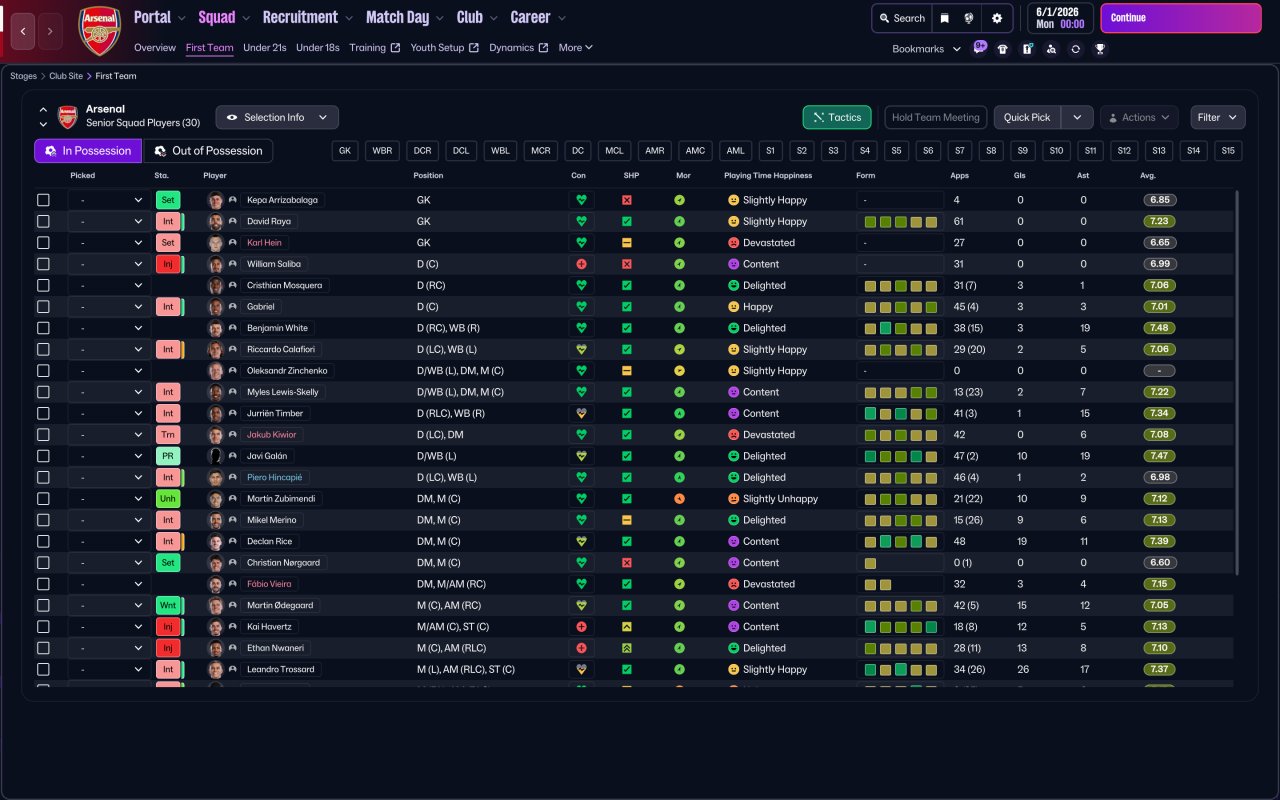
Task: Open the kit shirt shortcut icon
Action: pyautogui.click(x=1003, y=49)
